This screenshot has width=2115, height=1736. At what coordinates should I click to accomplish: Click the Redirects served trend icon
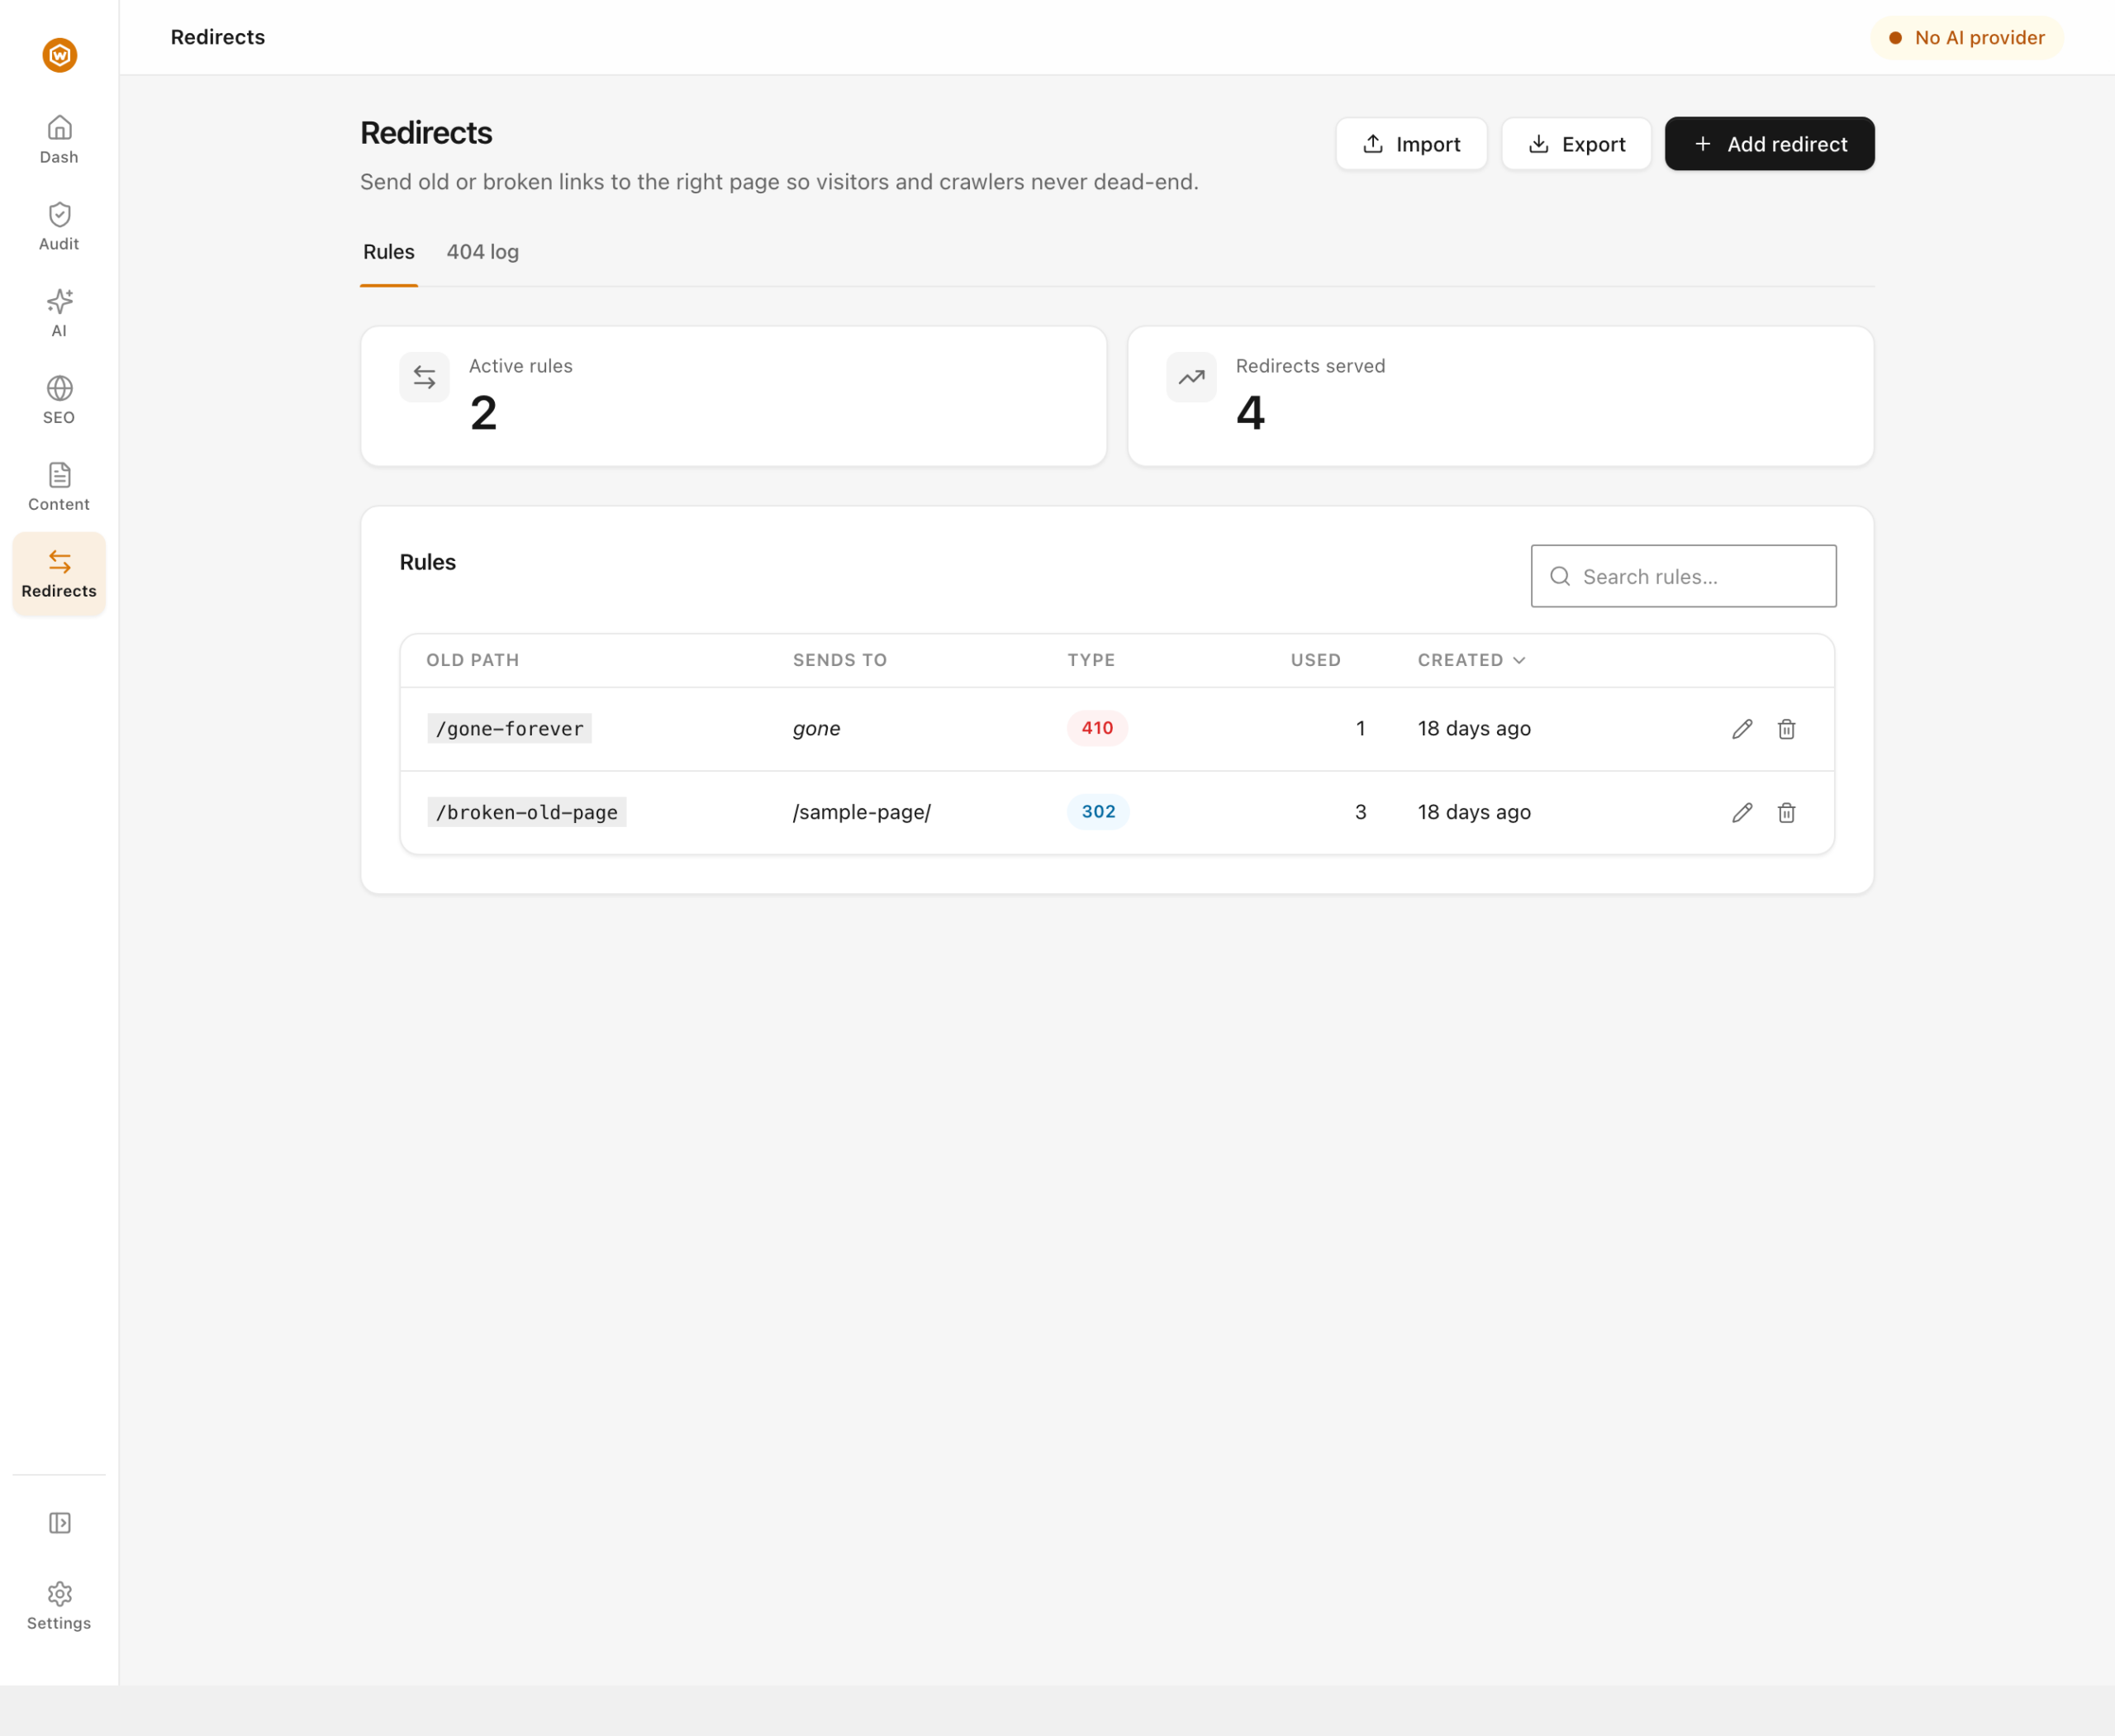(x=1191, y=377)
